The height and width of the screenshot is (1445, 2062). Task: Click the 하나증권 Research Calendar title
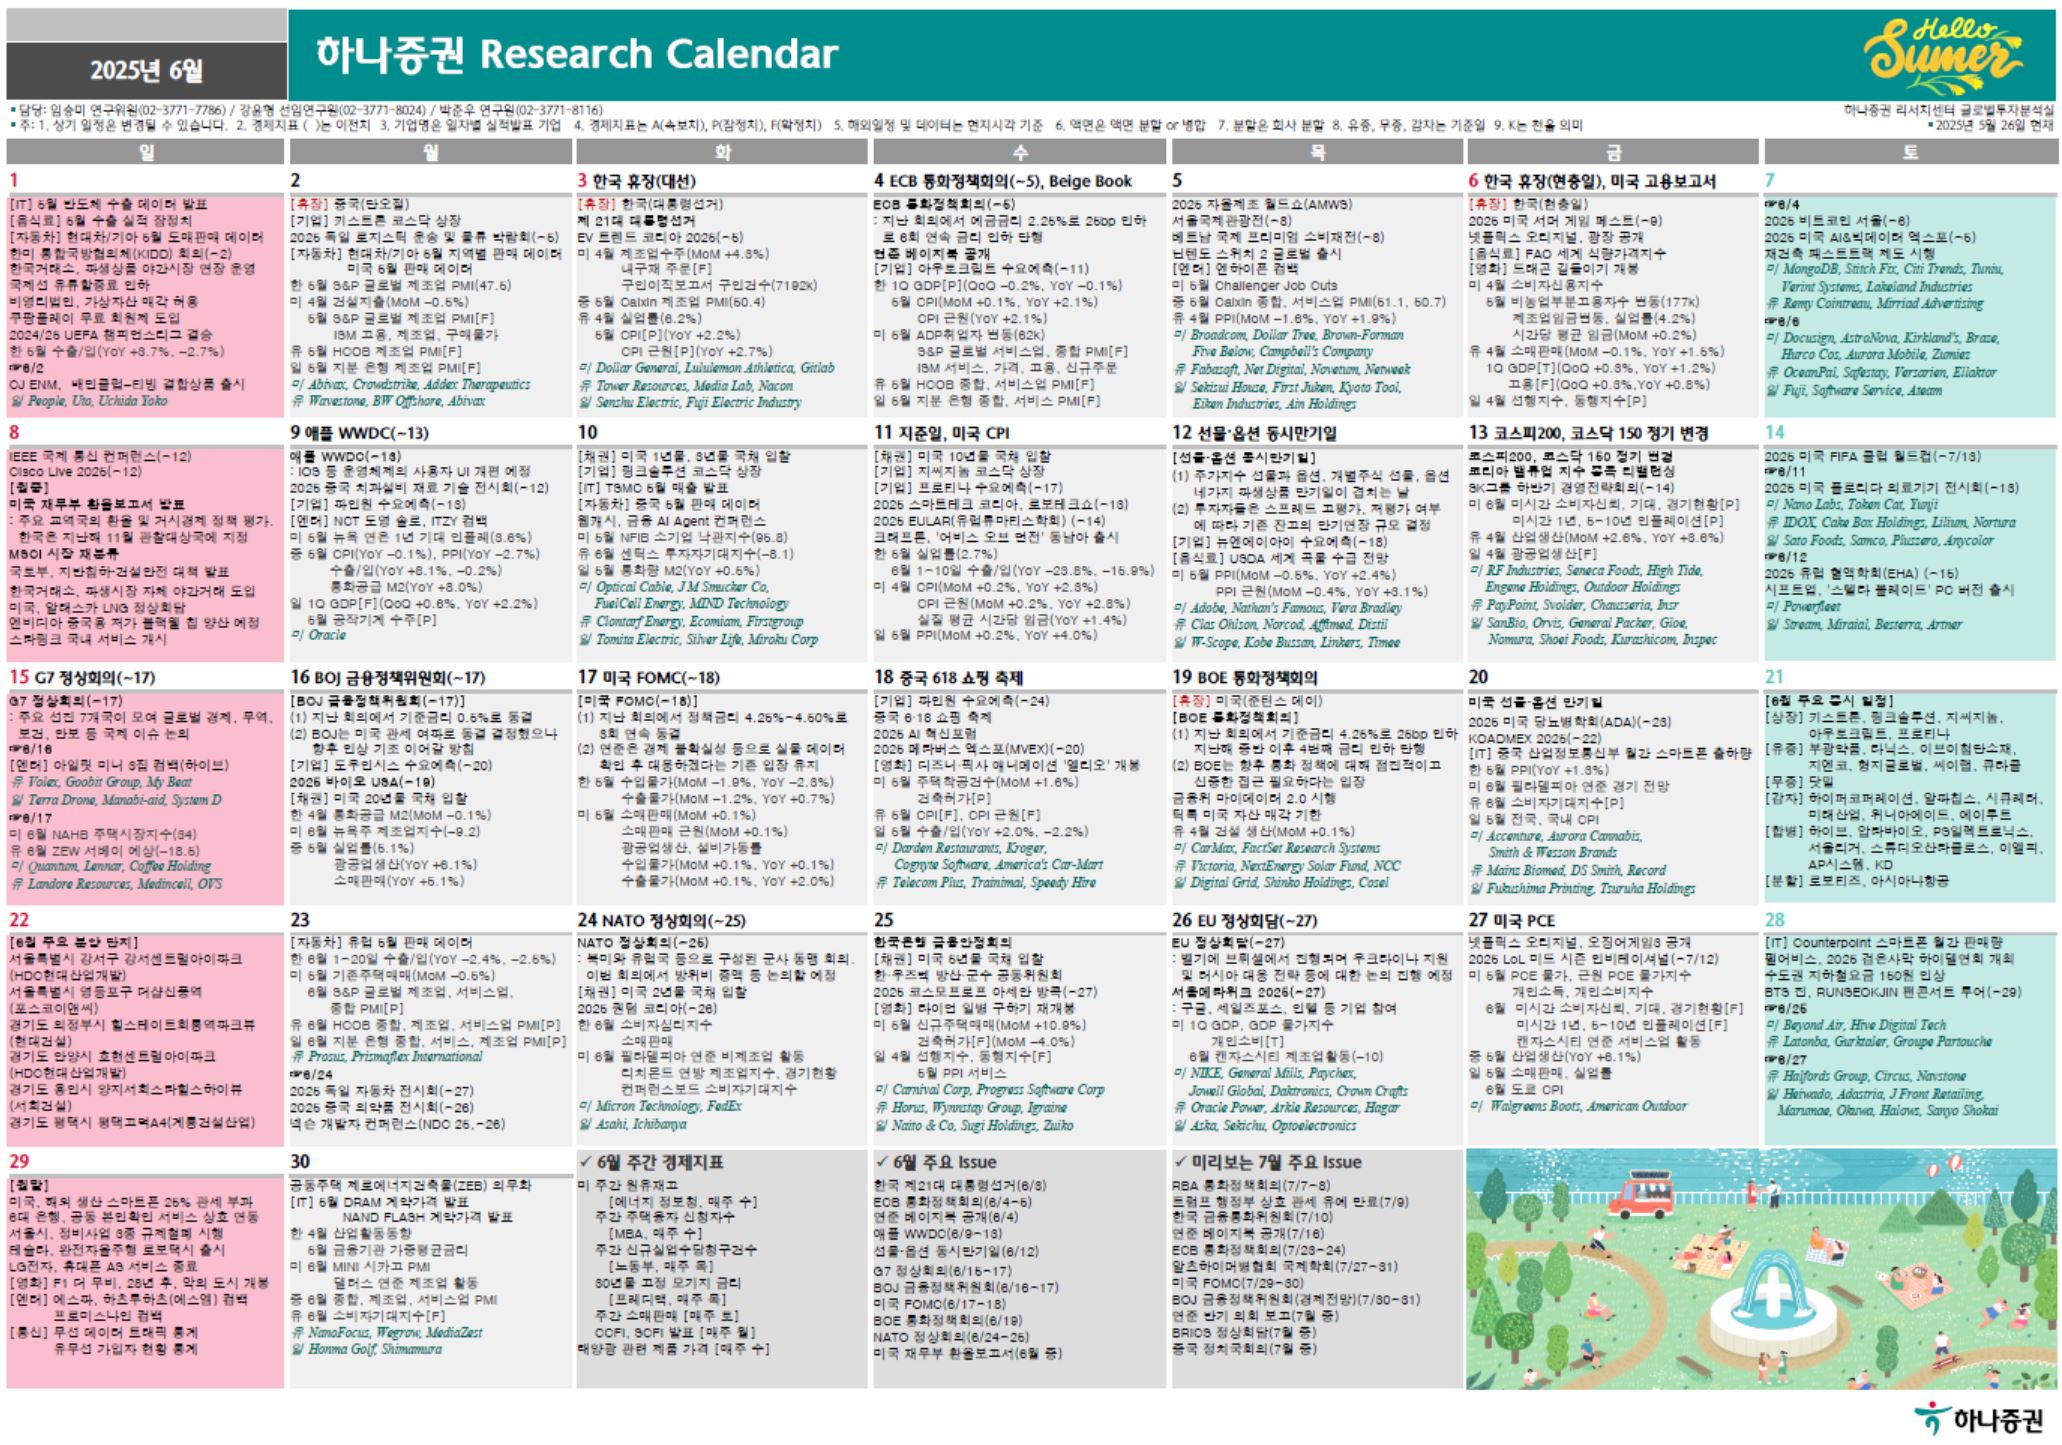(576, 55)
